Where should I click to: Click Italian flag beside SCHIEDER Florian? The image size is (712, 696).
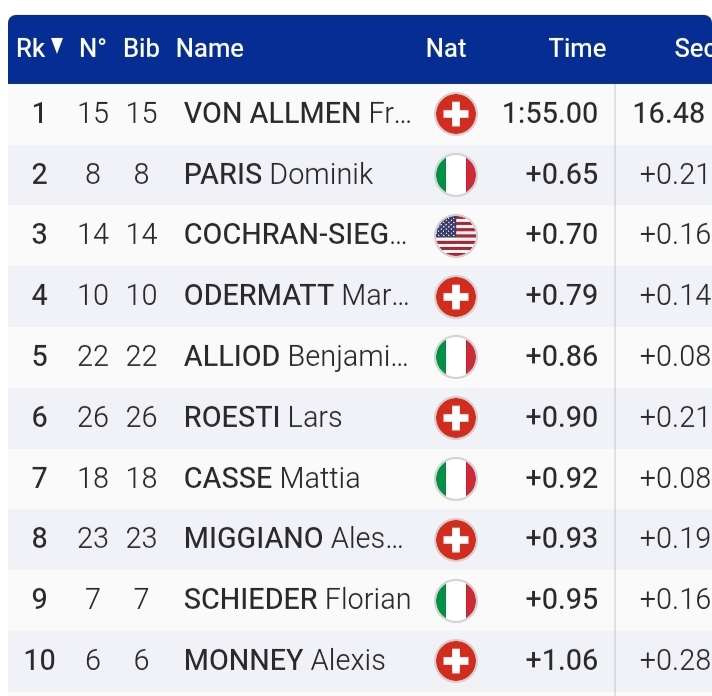pyautogui.click(x=456, y=600)
